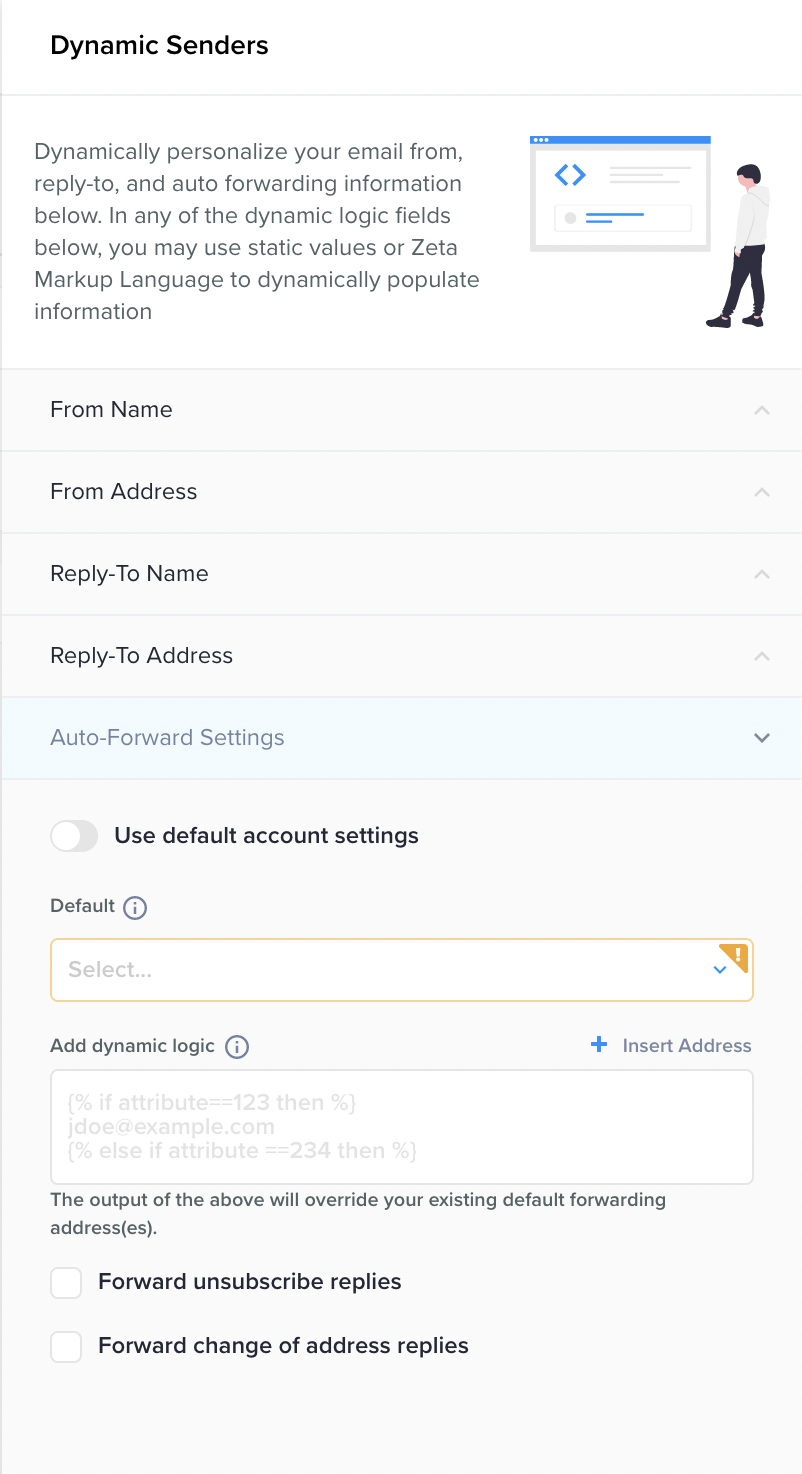Expand the From Name section chevron
This screenshot has height=1474, width=802.
762,410
